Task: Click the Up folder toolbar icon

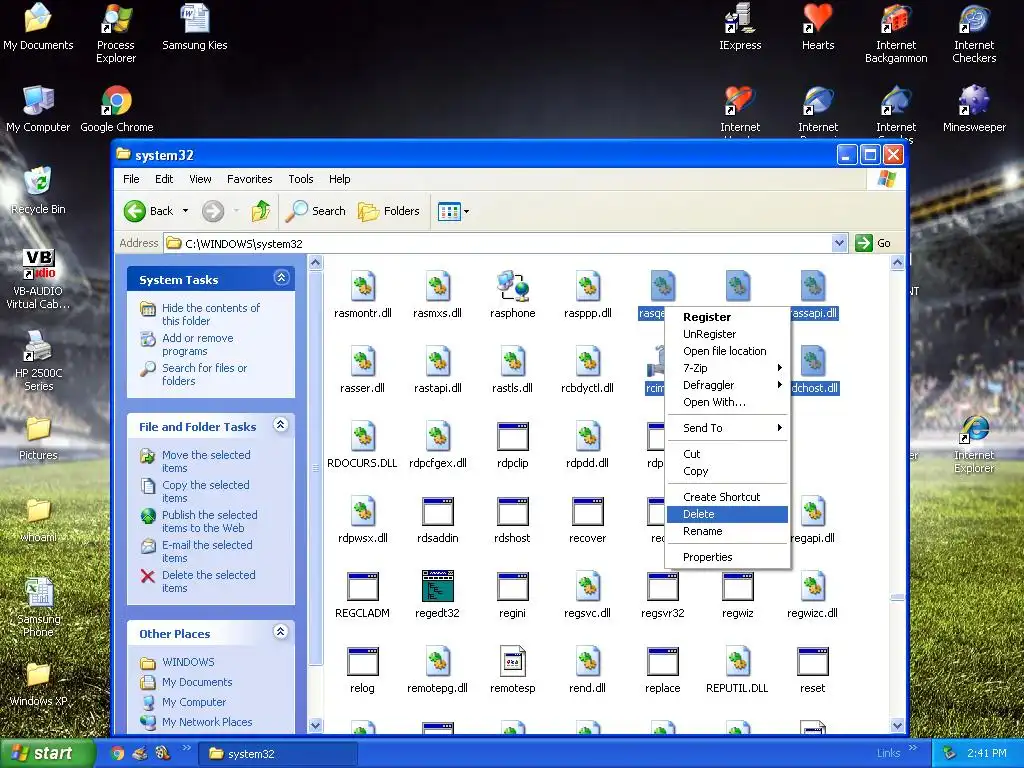Action: [261, 211]
